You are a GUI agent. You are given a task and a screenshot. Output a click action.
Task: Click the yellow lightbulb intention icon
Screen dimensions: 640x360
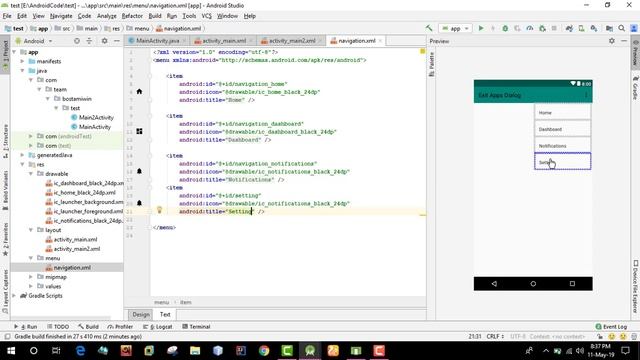click(160, 210)
